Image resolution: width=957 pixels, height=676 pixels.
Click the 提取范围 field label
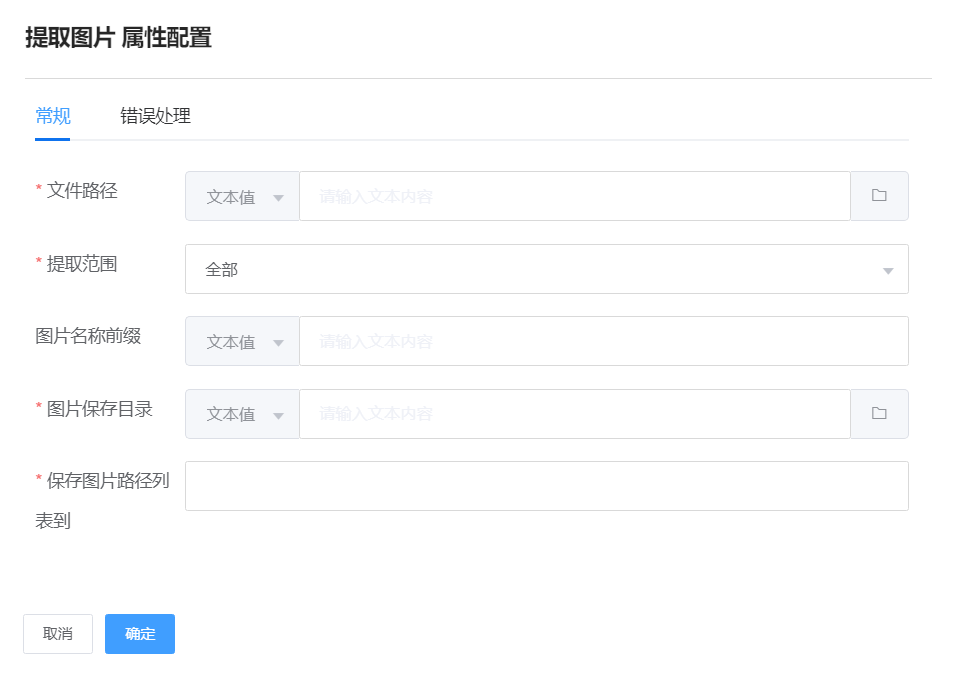[82, 263]
